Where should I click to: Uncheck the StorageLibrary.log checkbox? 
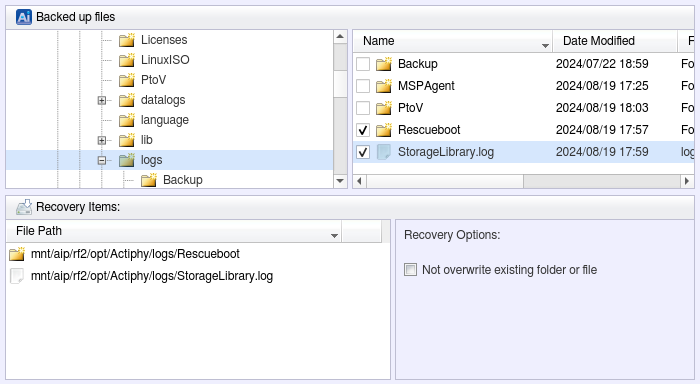(363, 152)
